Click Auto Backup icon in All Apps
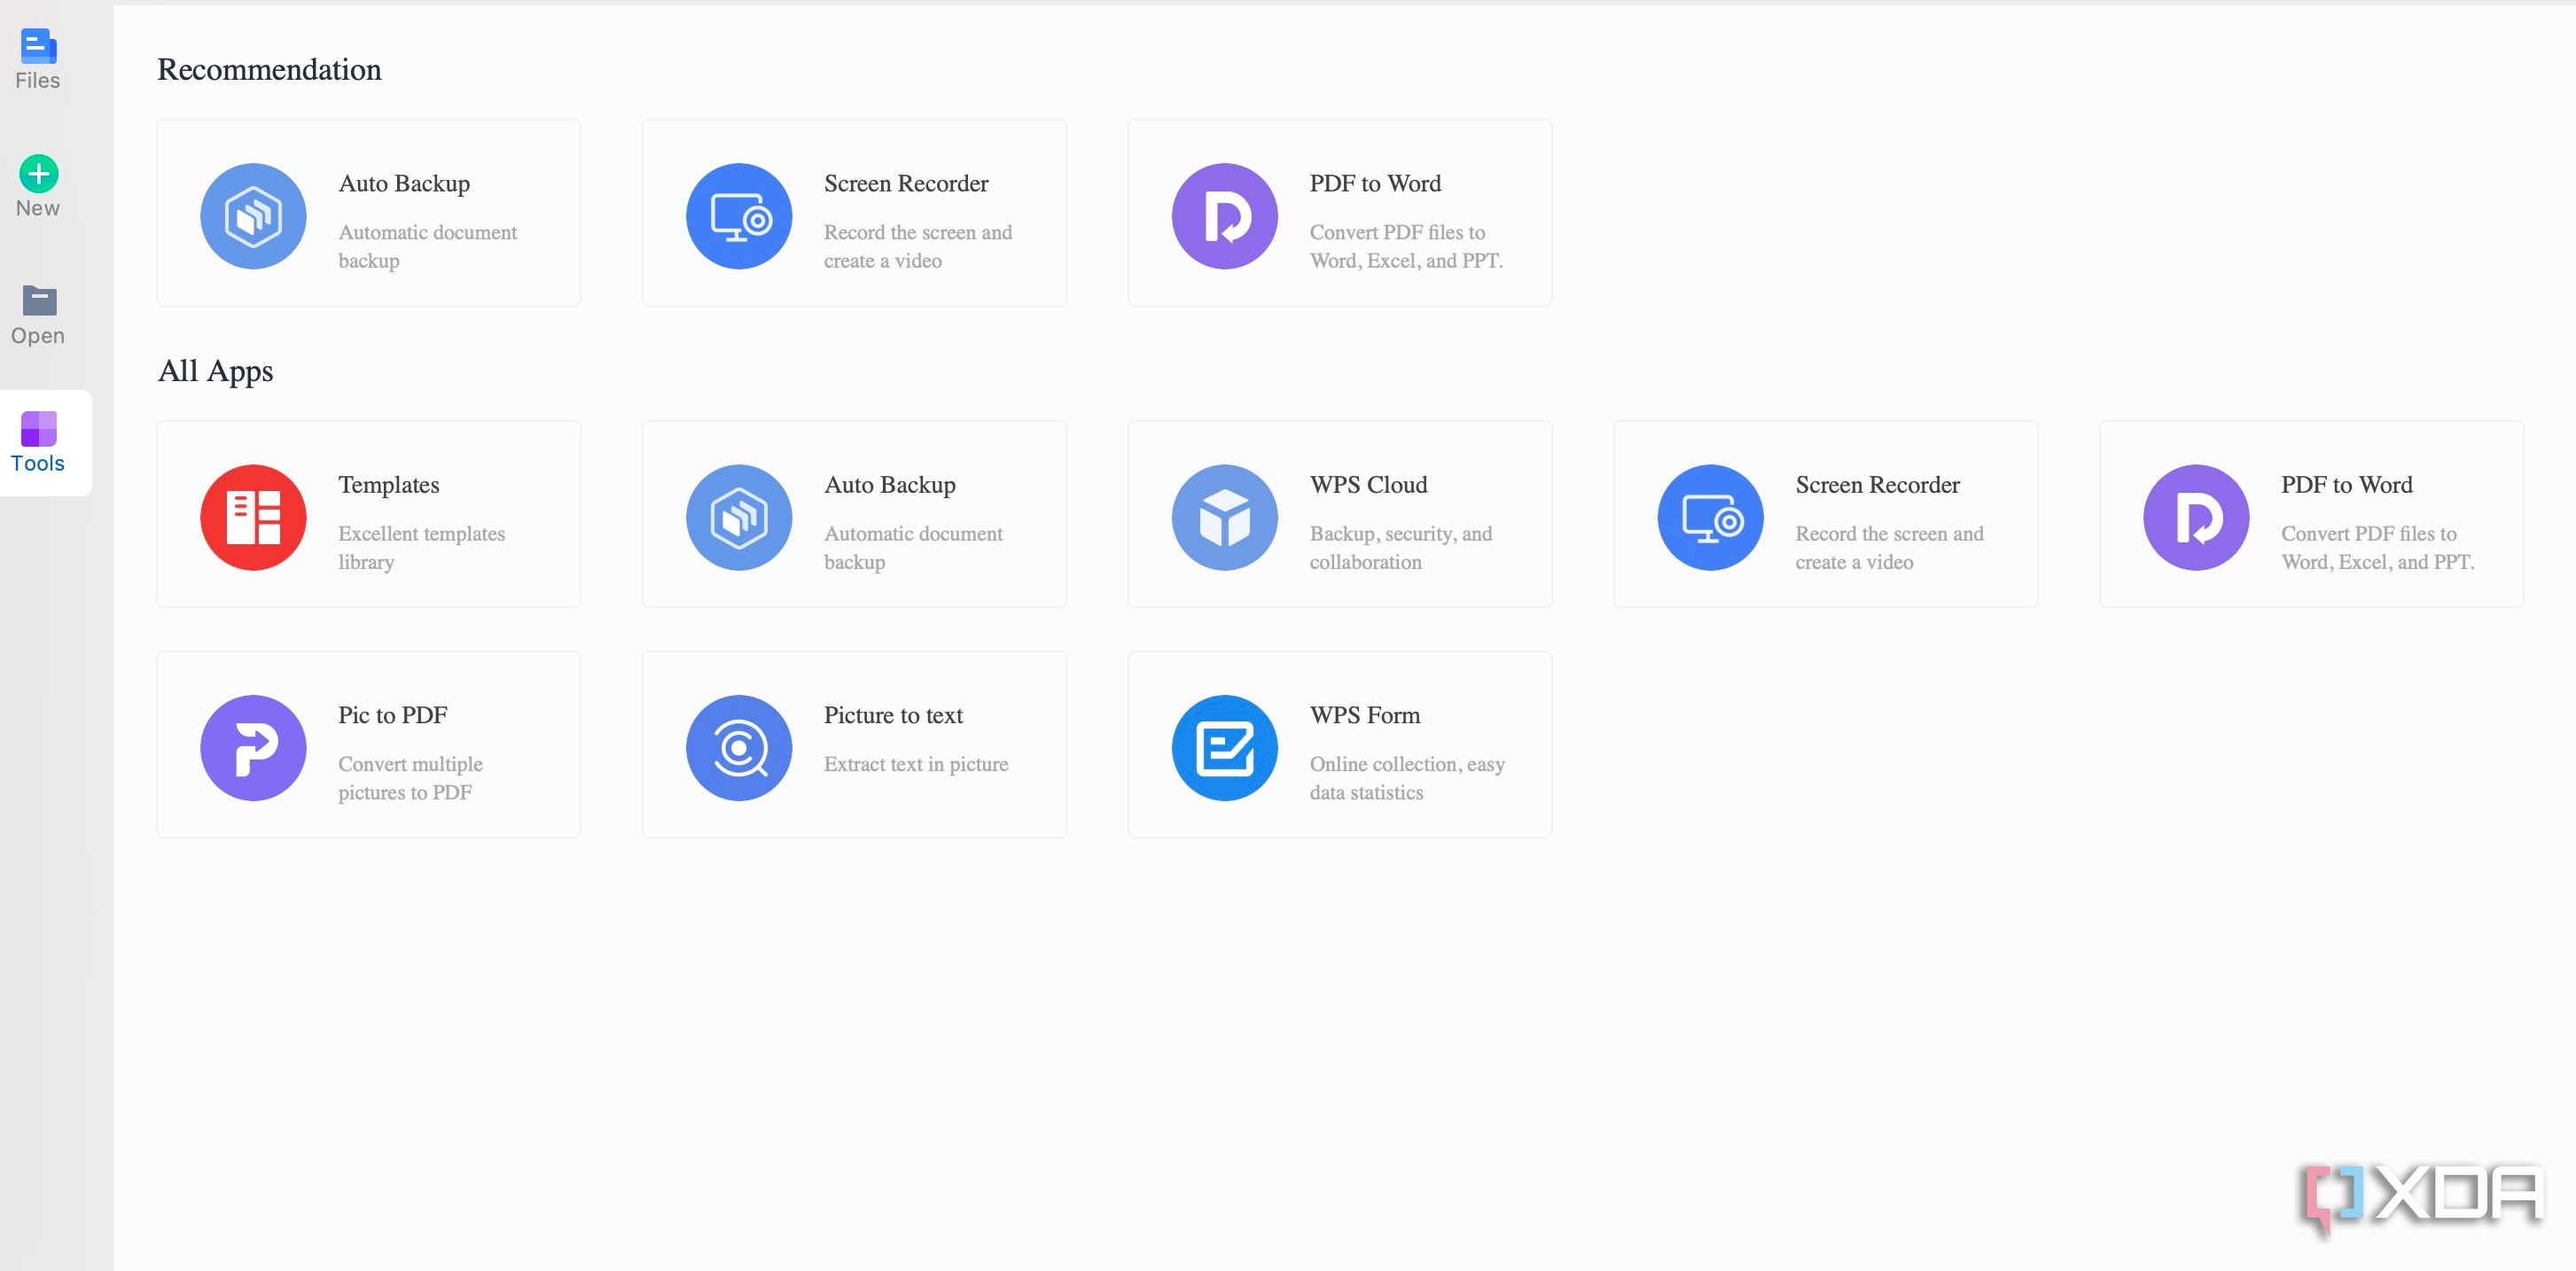This screenshot has height=1271, width=2576. (739, 517)
